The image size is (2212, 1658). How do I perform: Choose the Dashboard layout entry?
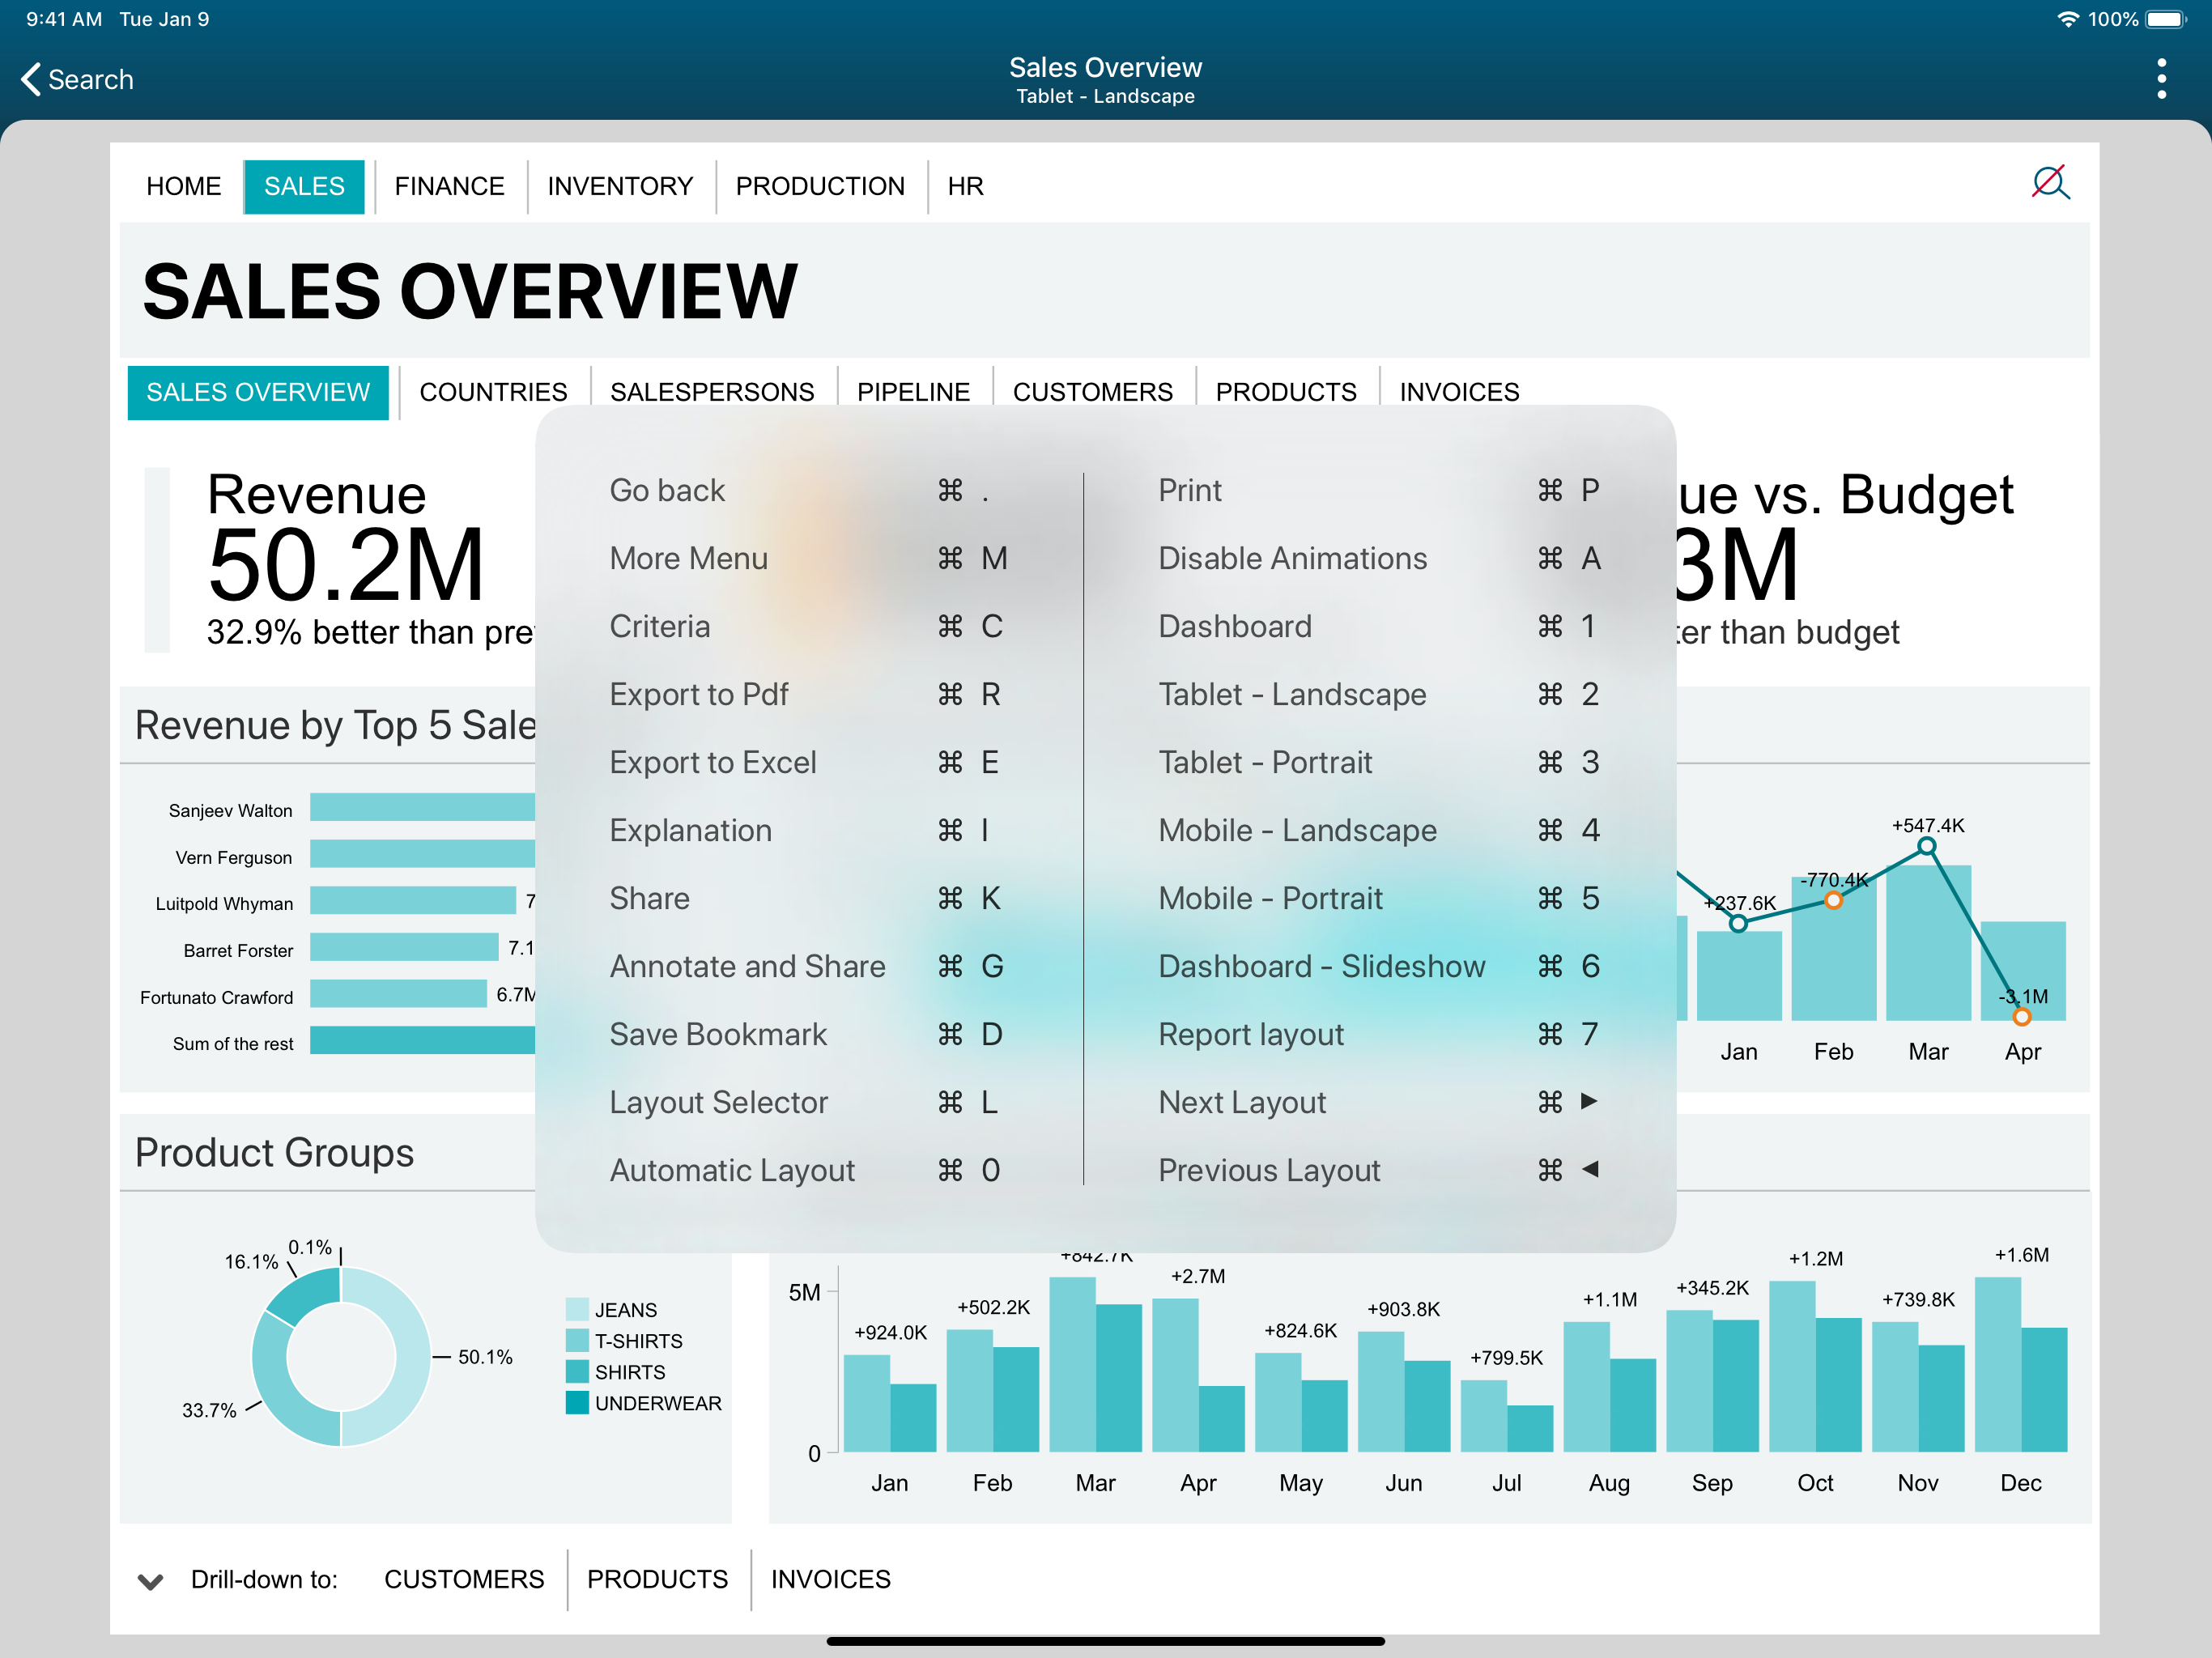pos(1379,626)
